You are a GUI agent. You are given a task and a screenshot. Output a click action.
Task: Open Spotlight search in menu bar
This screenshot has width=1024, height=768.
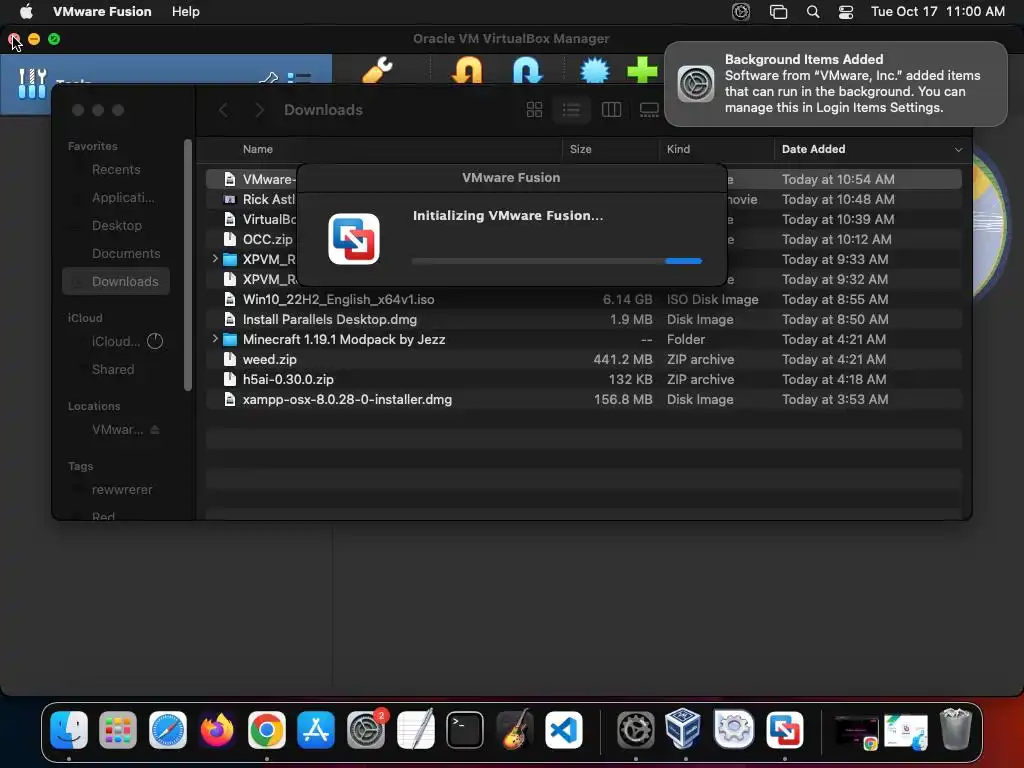pos(813,12)
